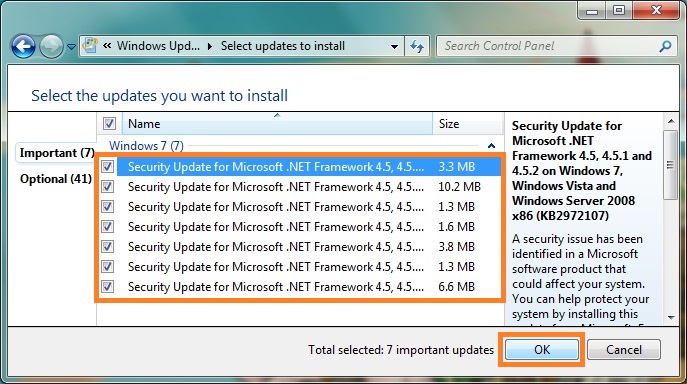This screenshot has width=687, height=384.
Task: Click OK to confirm selected updates
Action: click(542, 349)
